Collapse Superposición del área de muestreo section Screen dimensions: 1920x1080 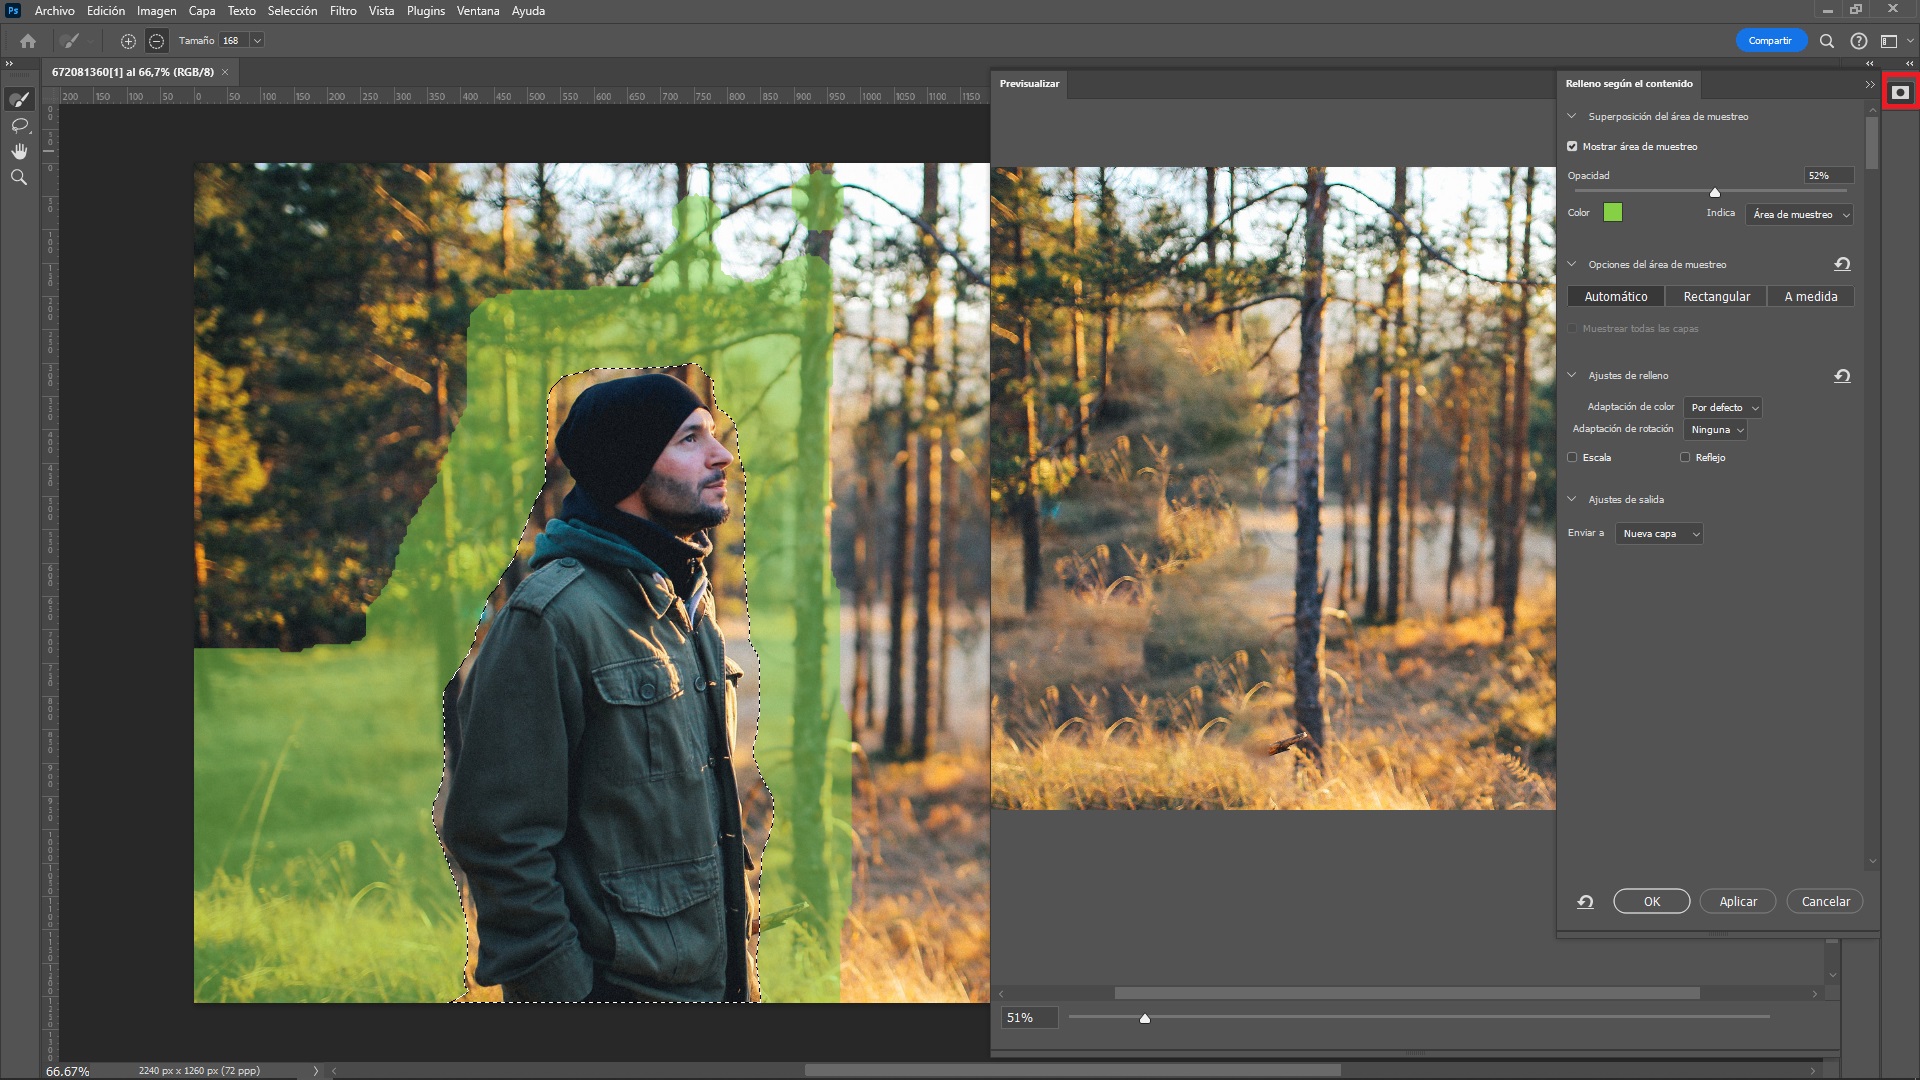point(1571,116)
